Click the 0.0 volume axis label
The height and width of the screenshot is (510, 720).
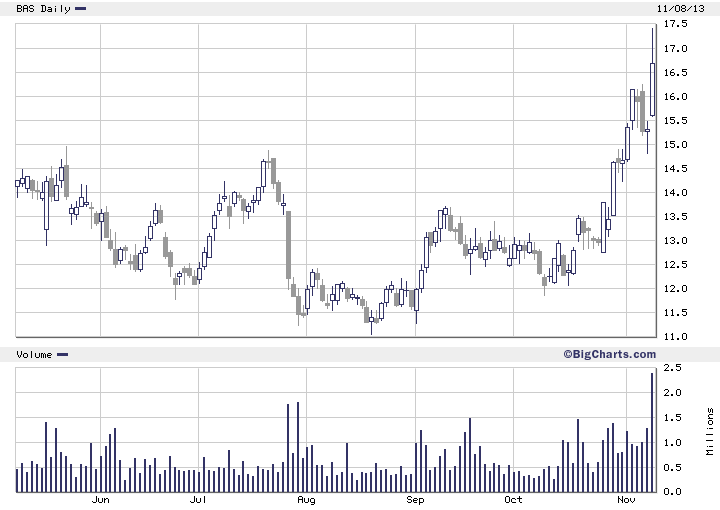pos(673,492)
